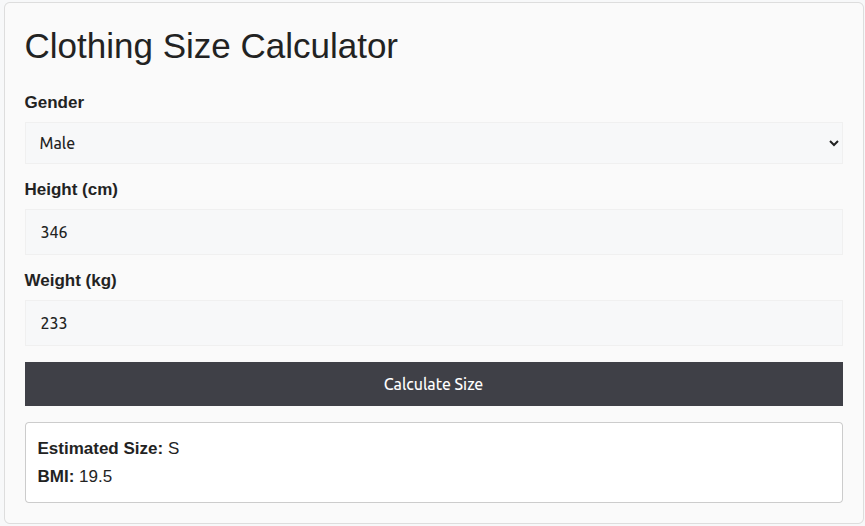Place cursor on the 233 weight value
This screenshot has width=865, height=526.
(x=54, y=323)
